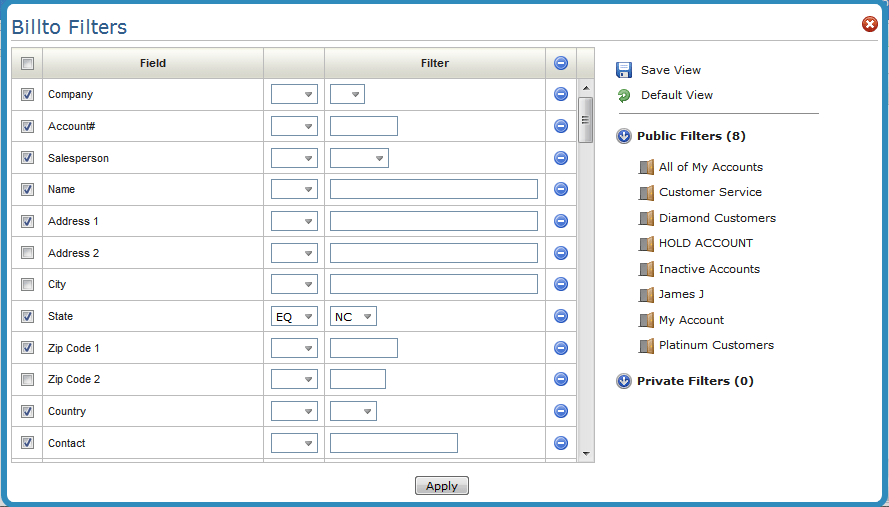This screenshot has height=507, width=889.
Task: Click the Name filter text field
Action: [x=434, y=189]
